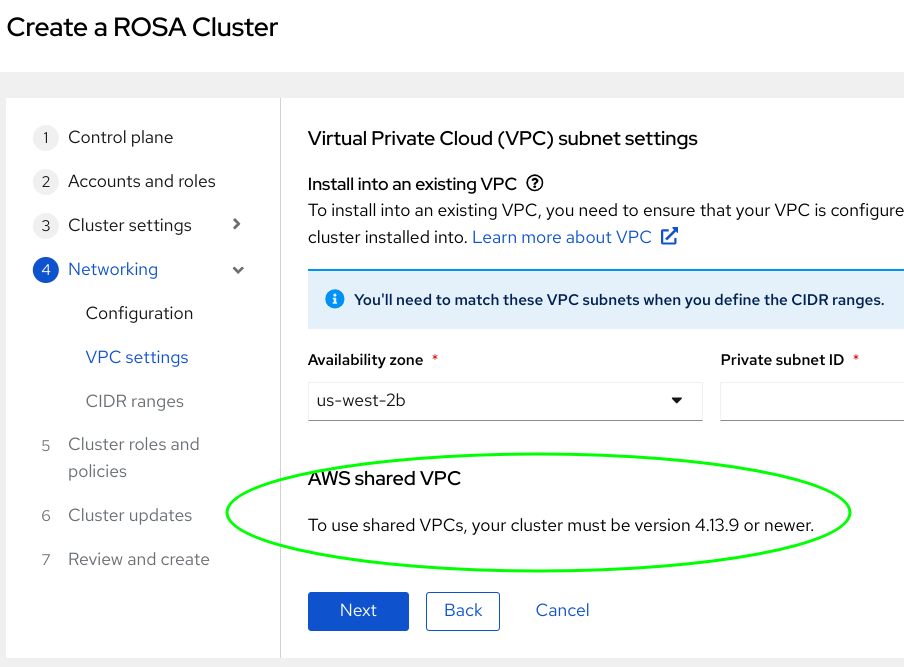Expand the Cluster settings step chevron
The height and width of the screenshot is (667, 904).
[237, 225]
